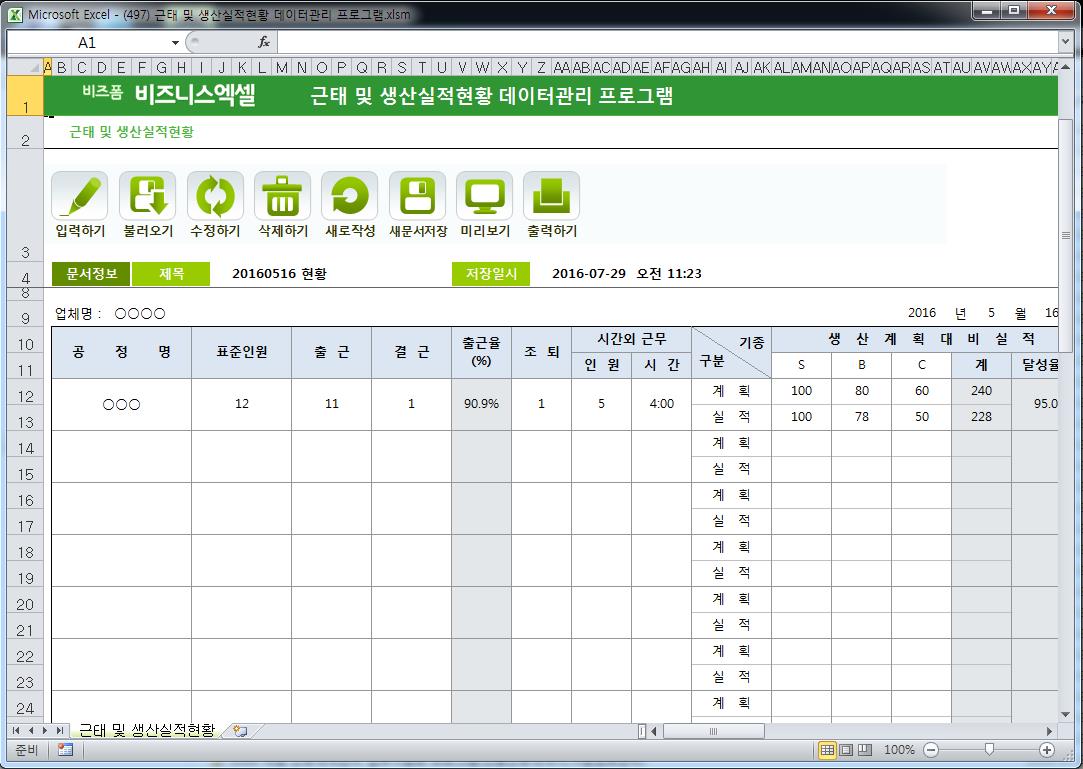Switch to Page Layout view

[846, 750]
